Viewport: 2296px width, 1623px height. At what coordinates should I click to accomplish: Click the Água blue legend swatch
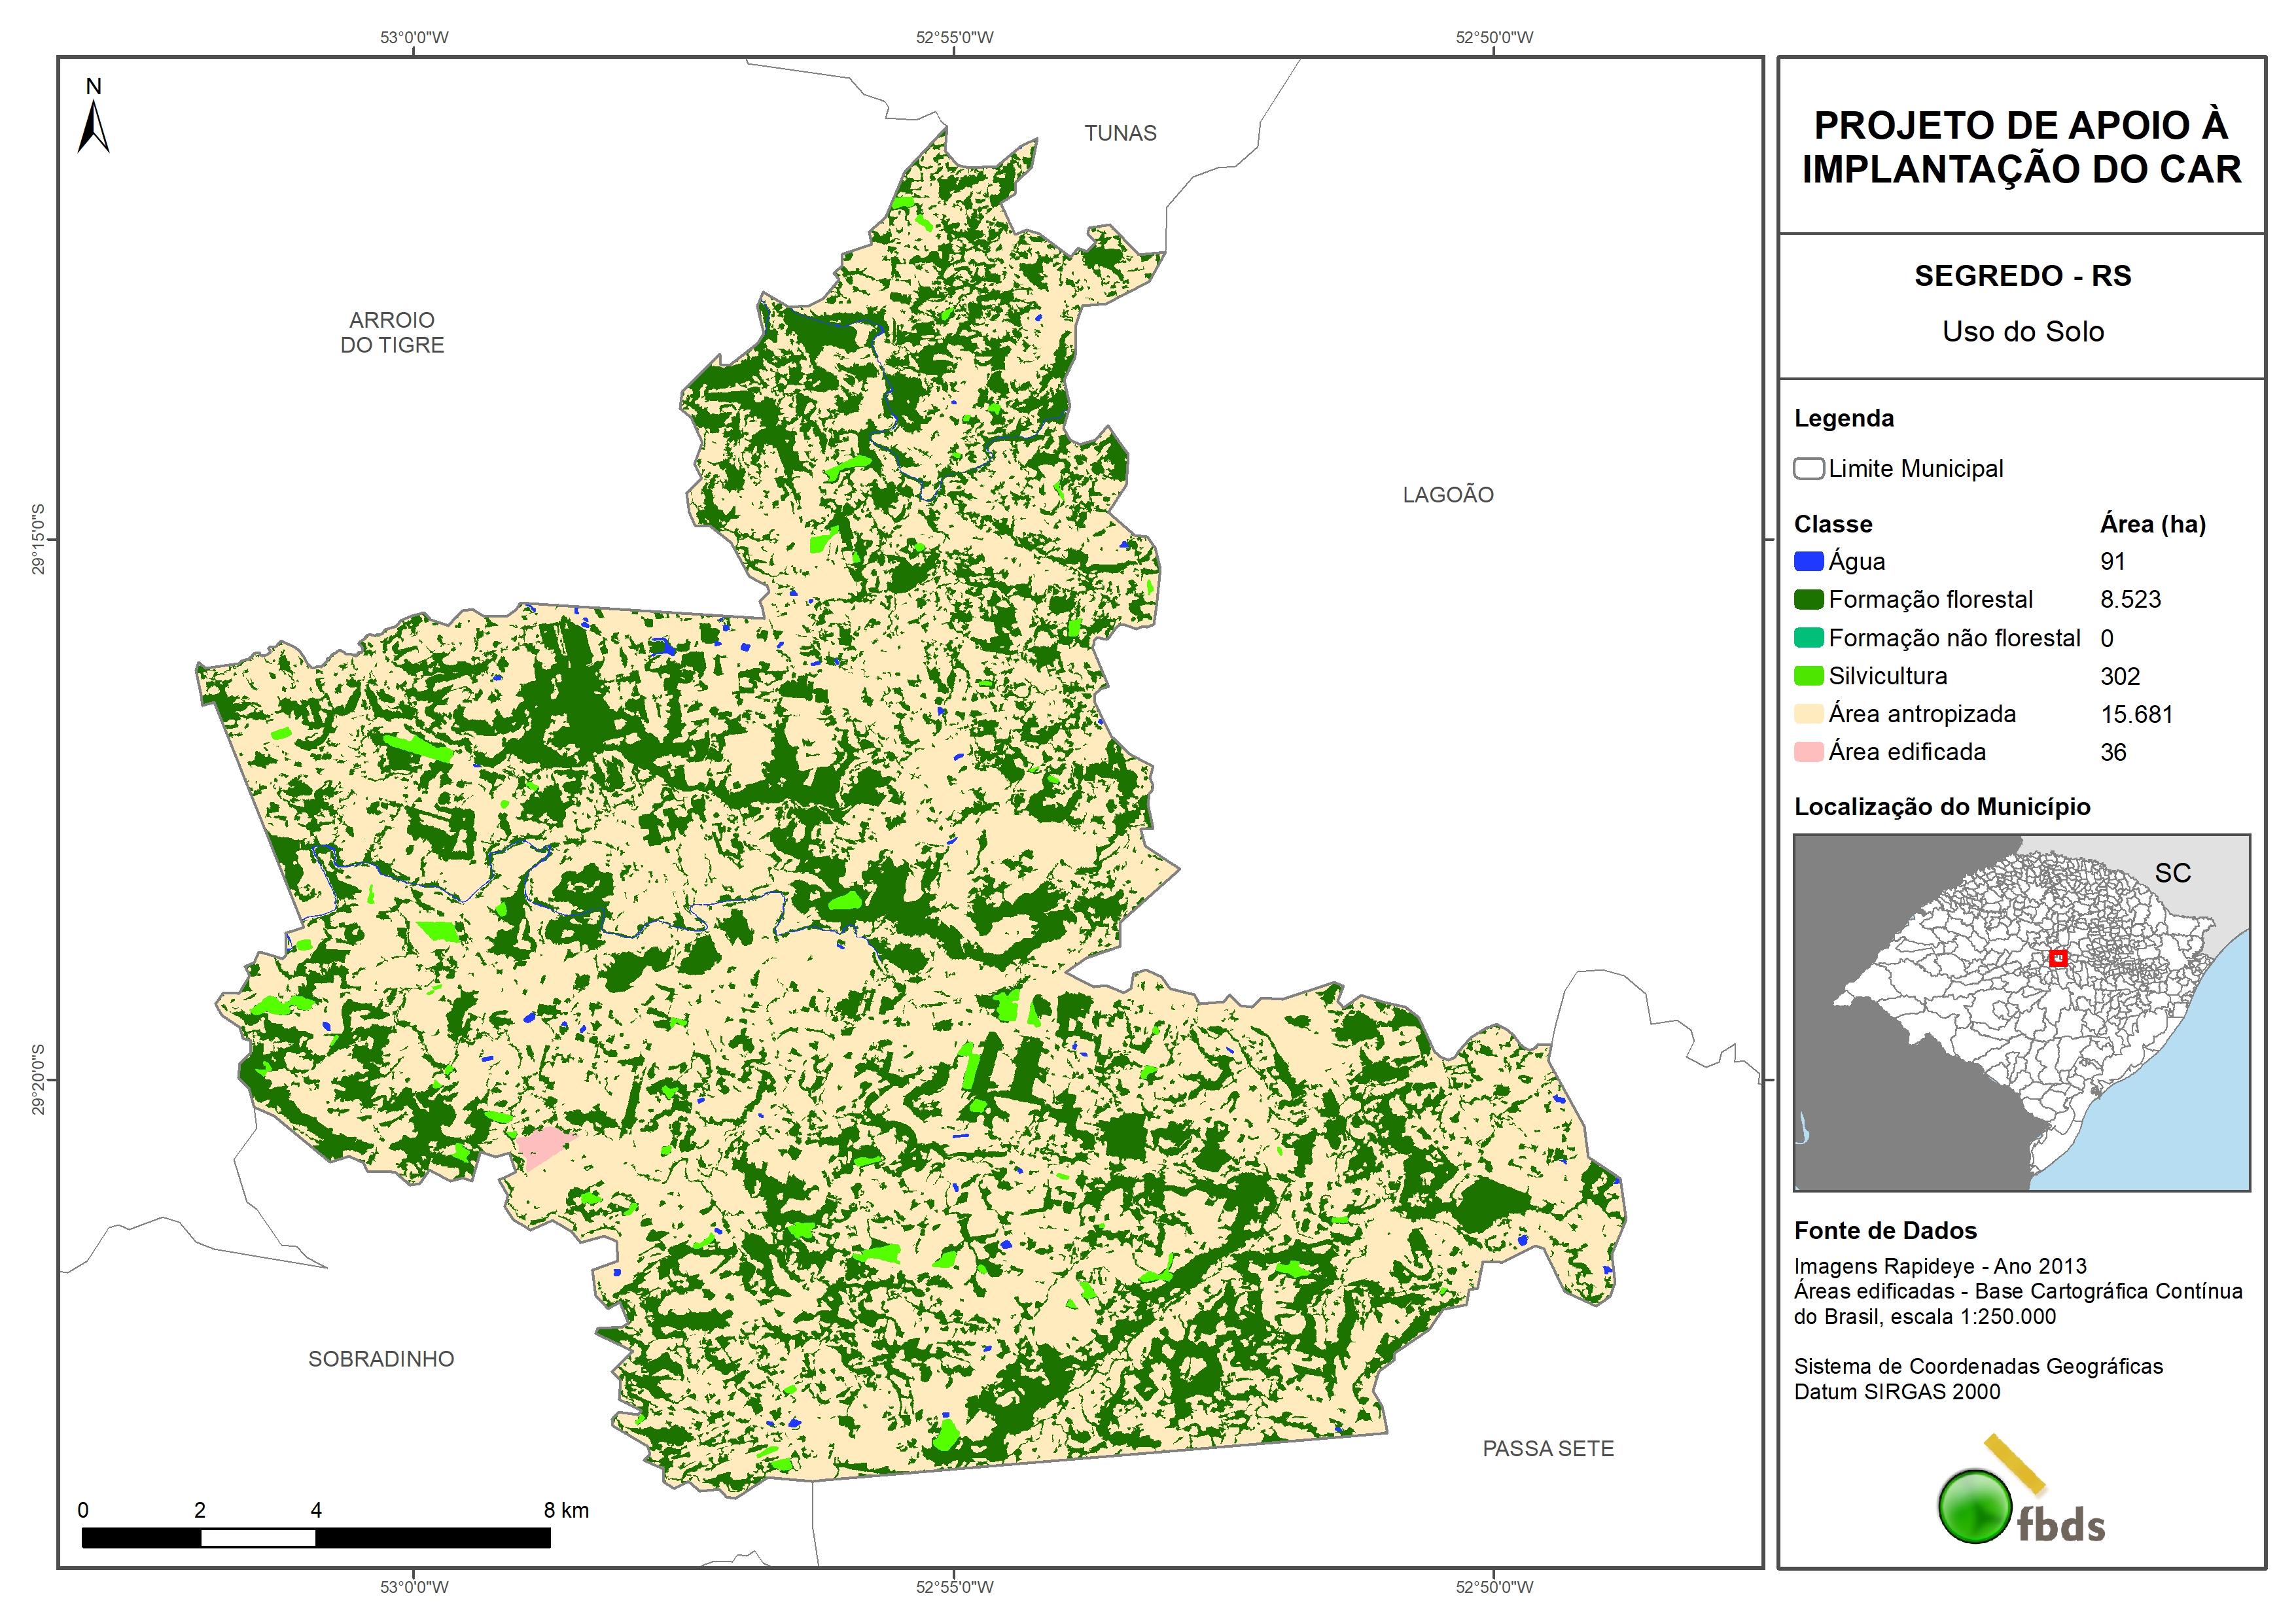[x=1808, y=562]
